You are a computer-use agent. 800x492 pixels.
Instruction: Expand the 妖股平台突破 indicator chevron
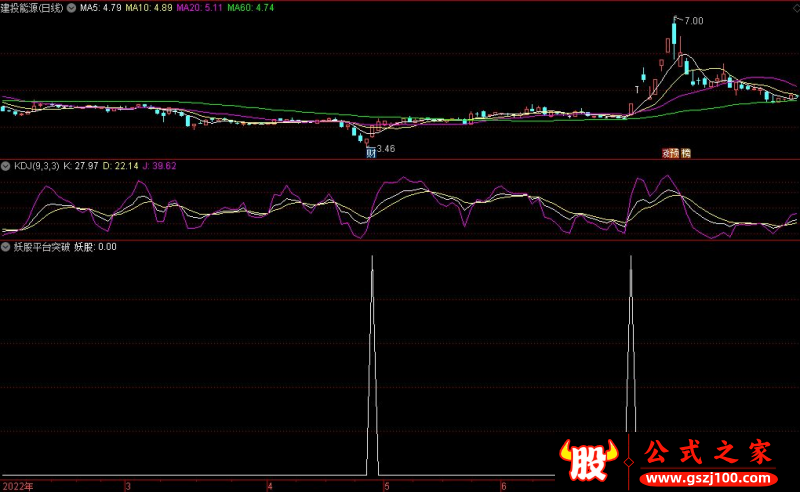[6, 247]
